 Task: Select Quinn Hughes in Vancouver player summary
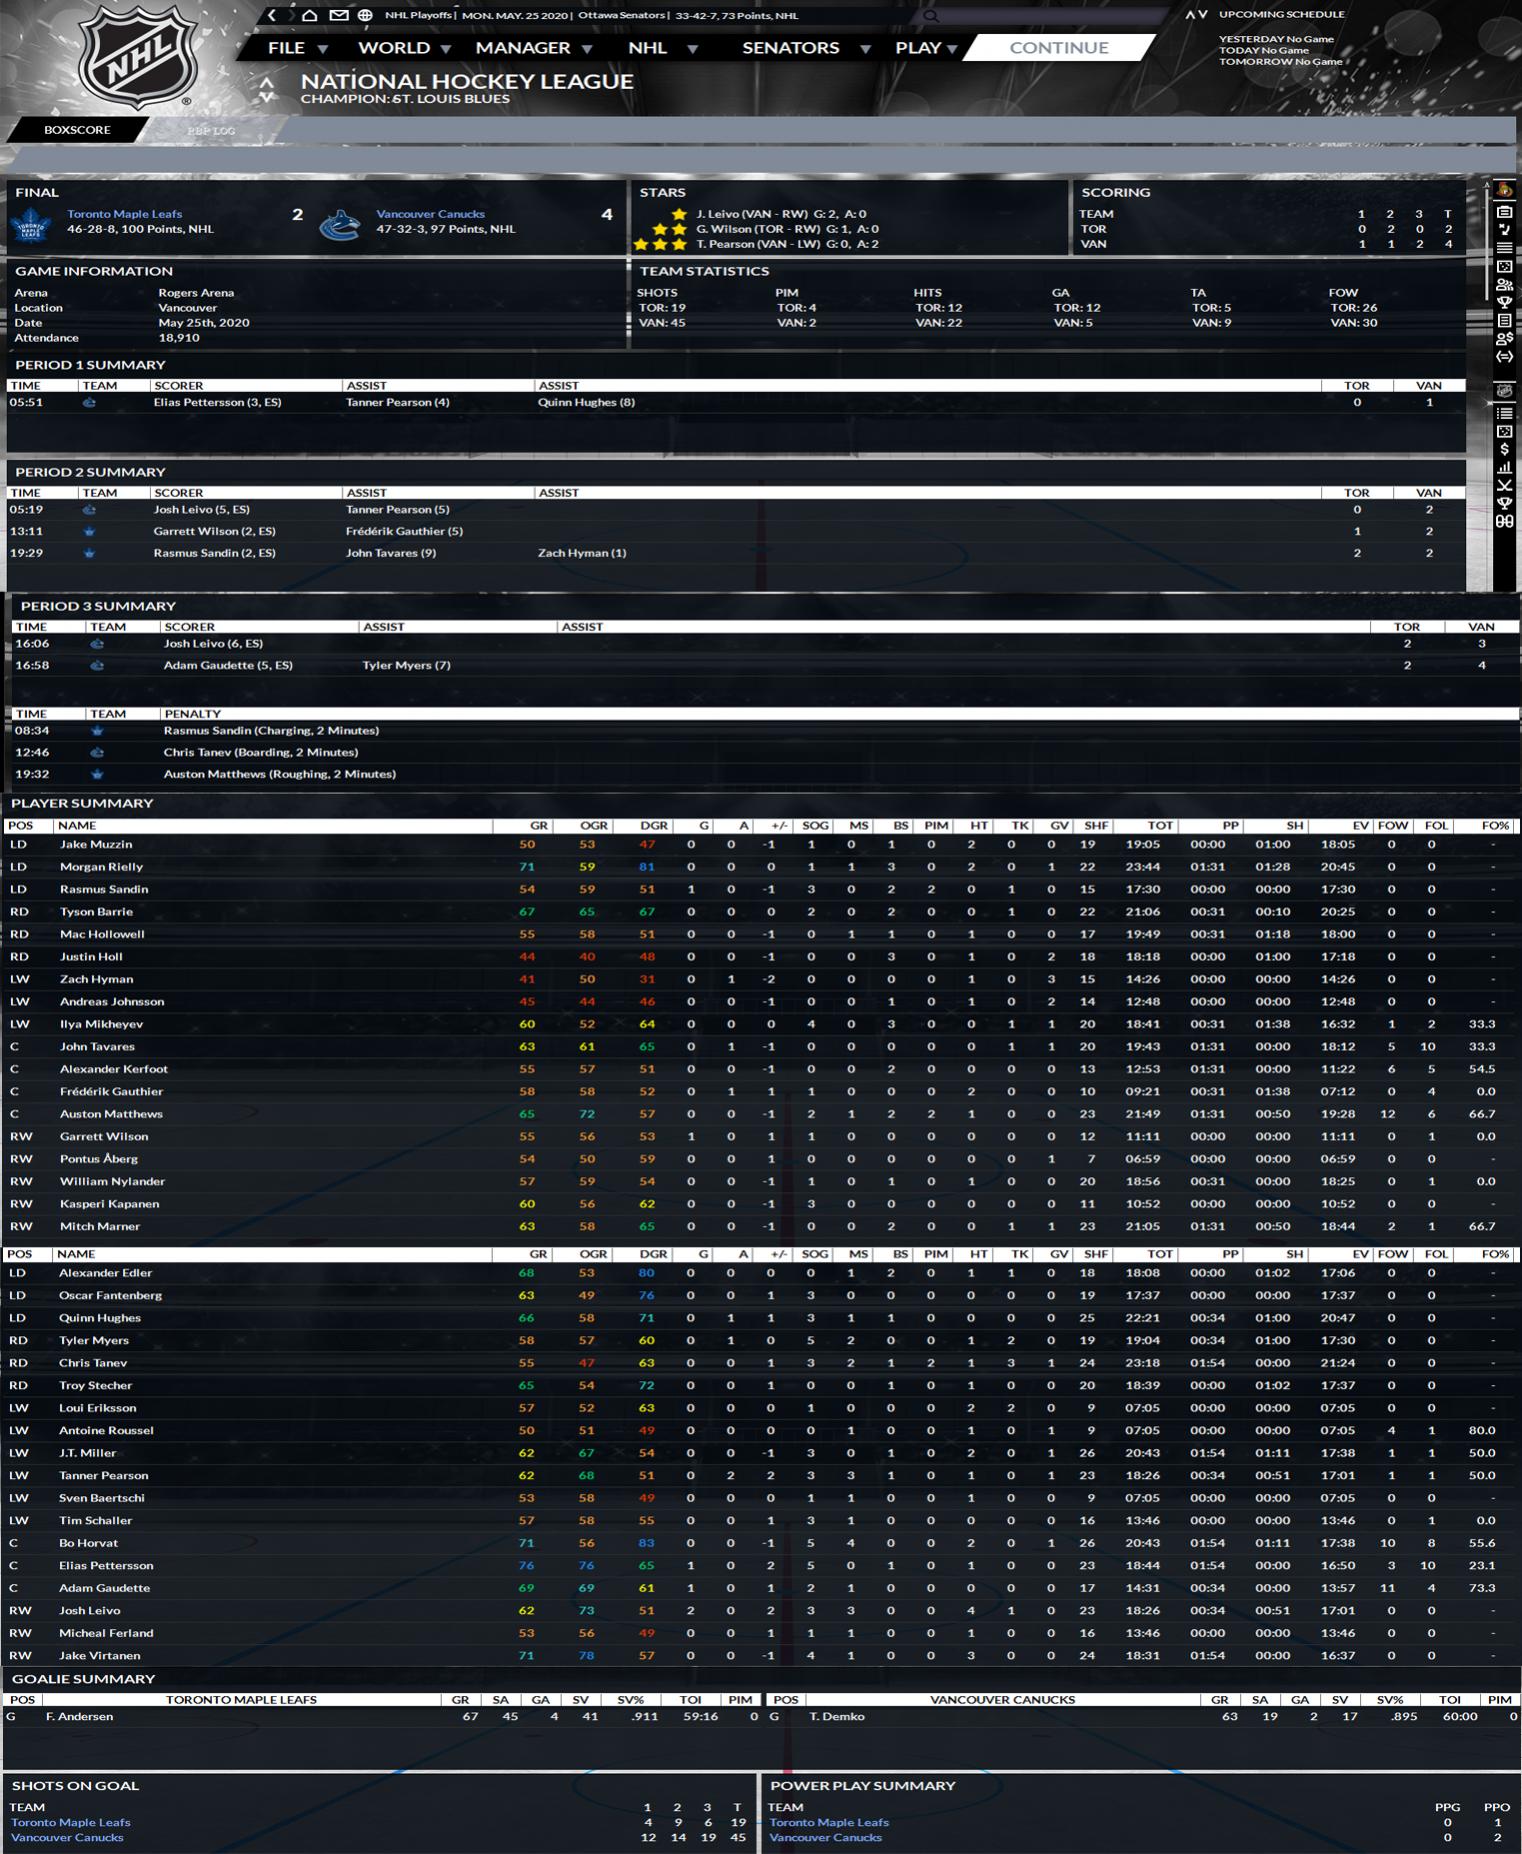click(x=99, y=1318)
